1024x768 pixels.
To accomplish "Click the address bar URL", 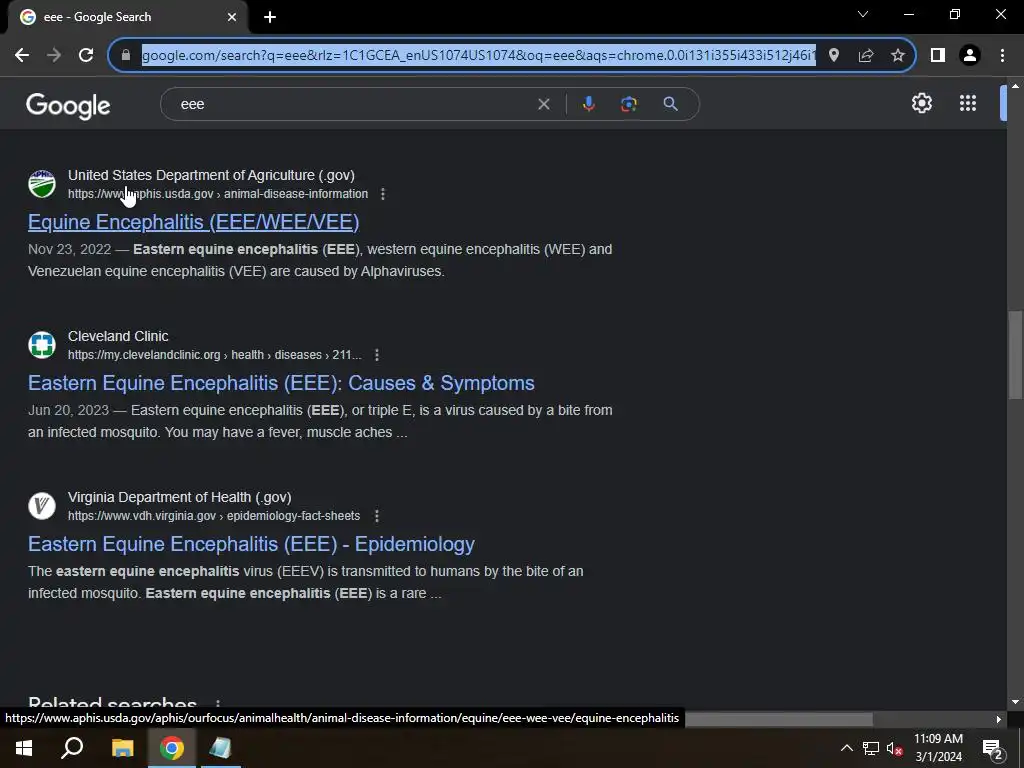I will (478, 56).
